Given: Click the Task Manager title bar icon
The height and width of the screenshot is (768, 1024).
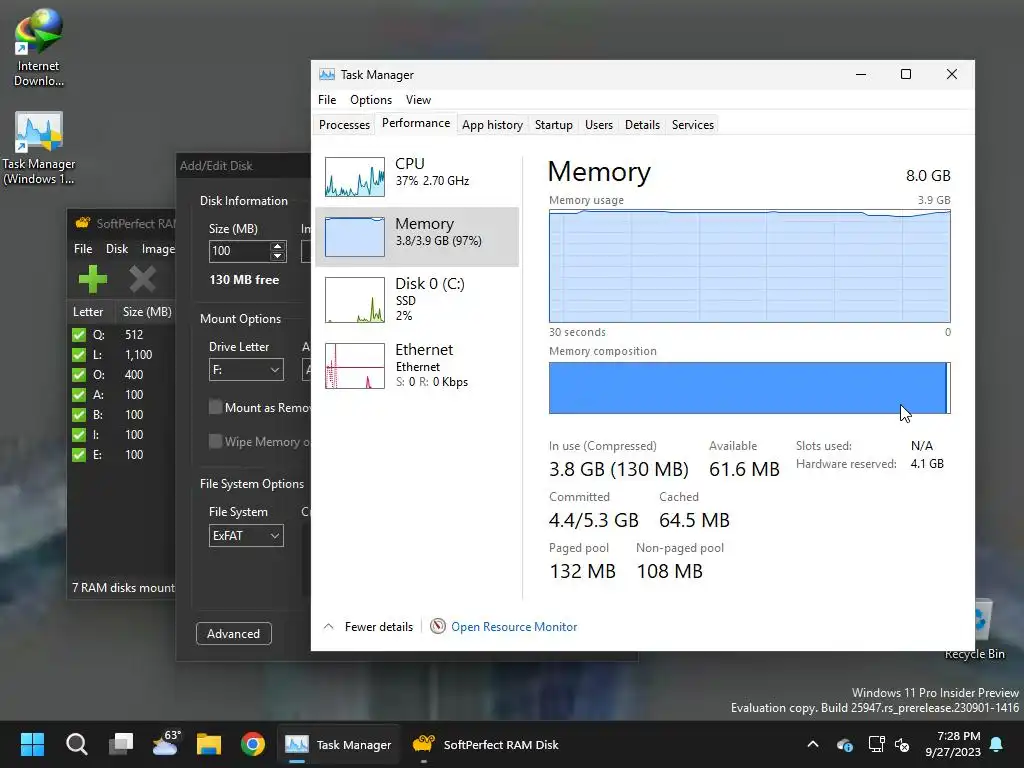Looking at the screenshot, I should pos(327,74).
